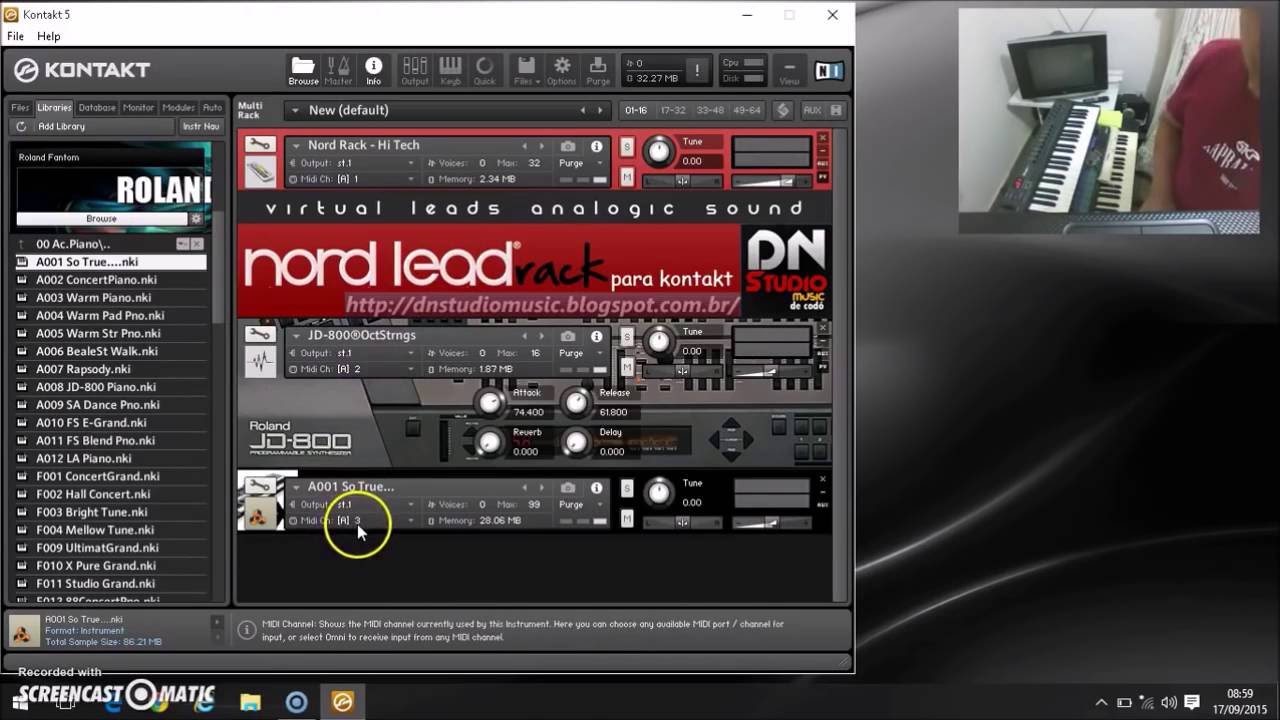Select rack page 49-64

747,110
